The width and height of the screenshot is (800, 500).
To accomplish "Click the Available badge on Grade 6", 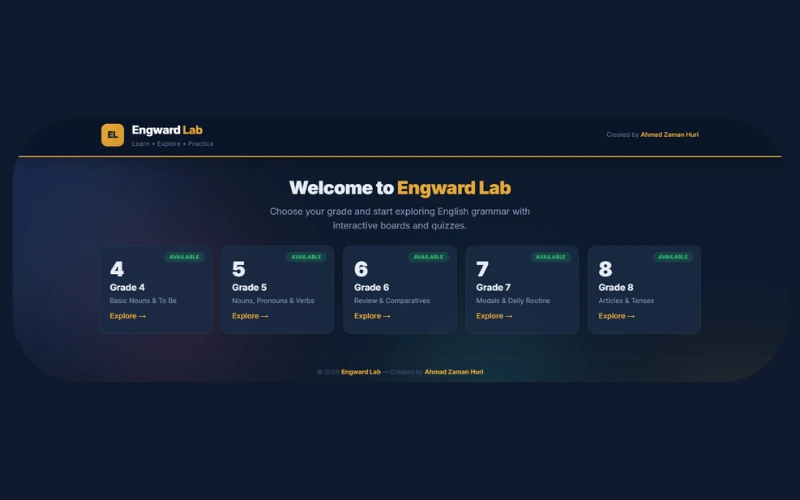I will tap(429, 257).
